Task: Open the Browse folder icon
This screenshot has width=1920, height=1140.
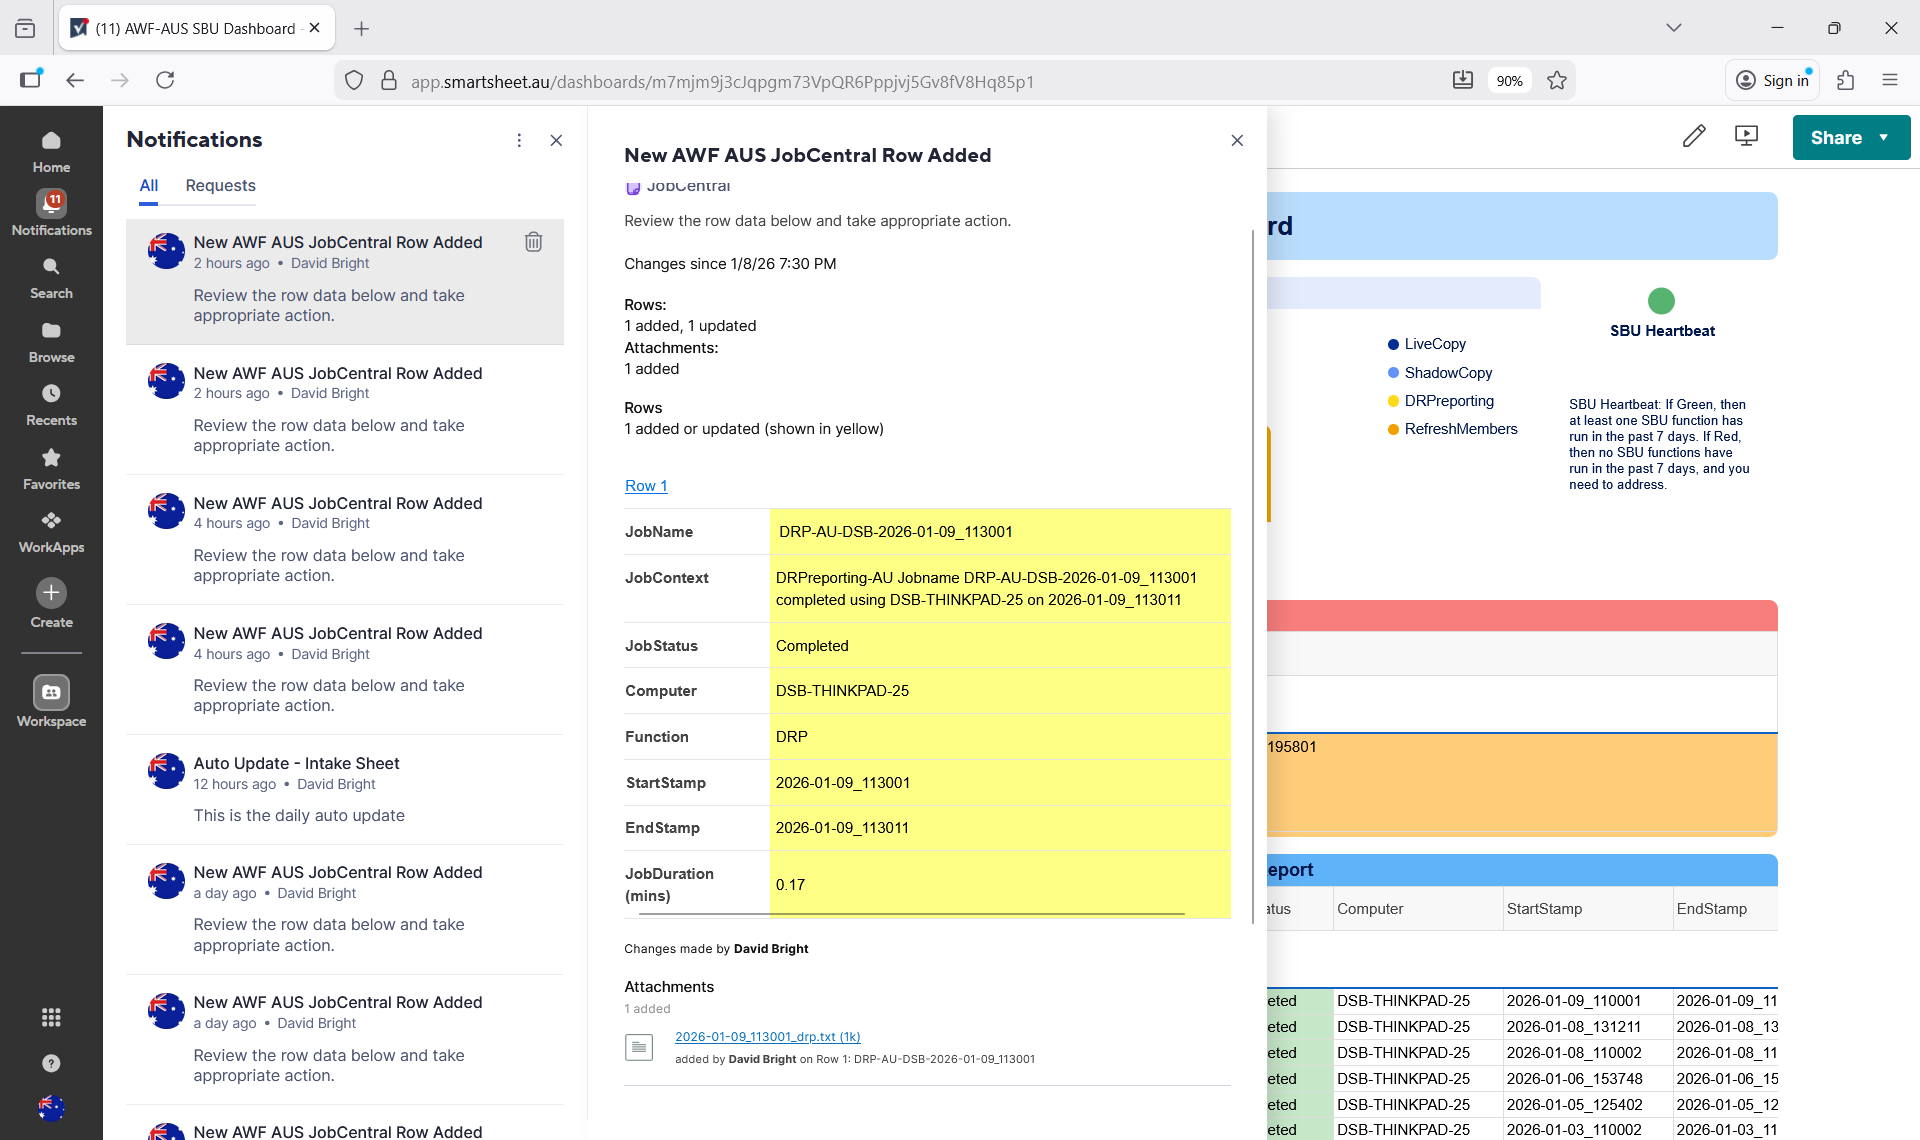Action: point(51,342)
